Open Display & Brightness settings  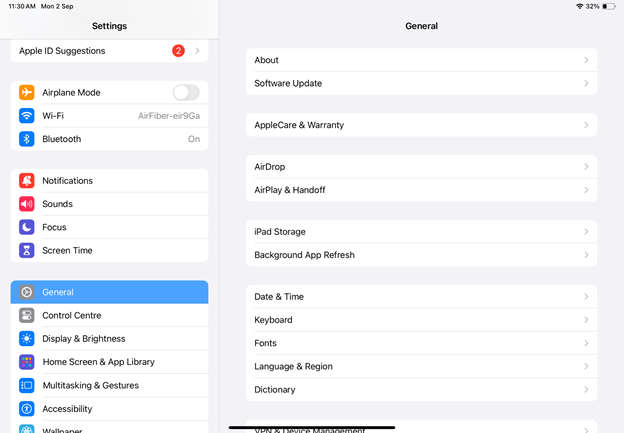[x=109, y=339]
